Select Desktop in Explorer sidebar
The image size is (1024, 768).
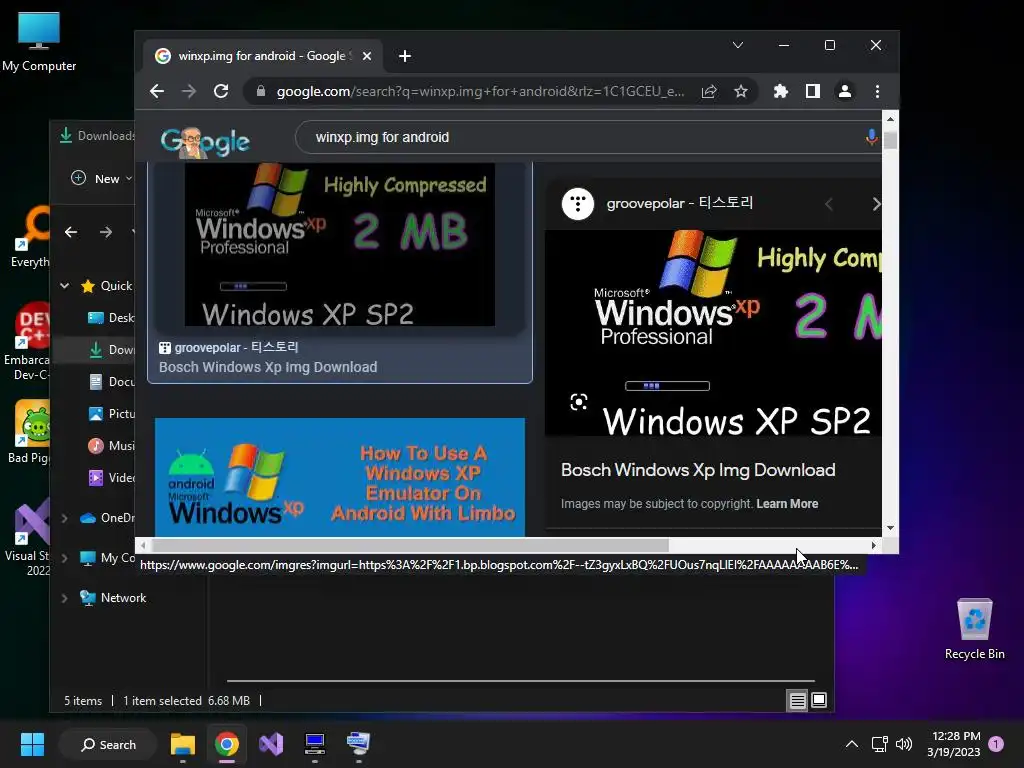111,317
